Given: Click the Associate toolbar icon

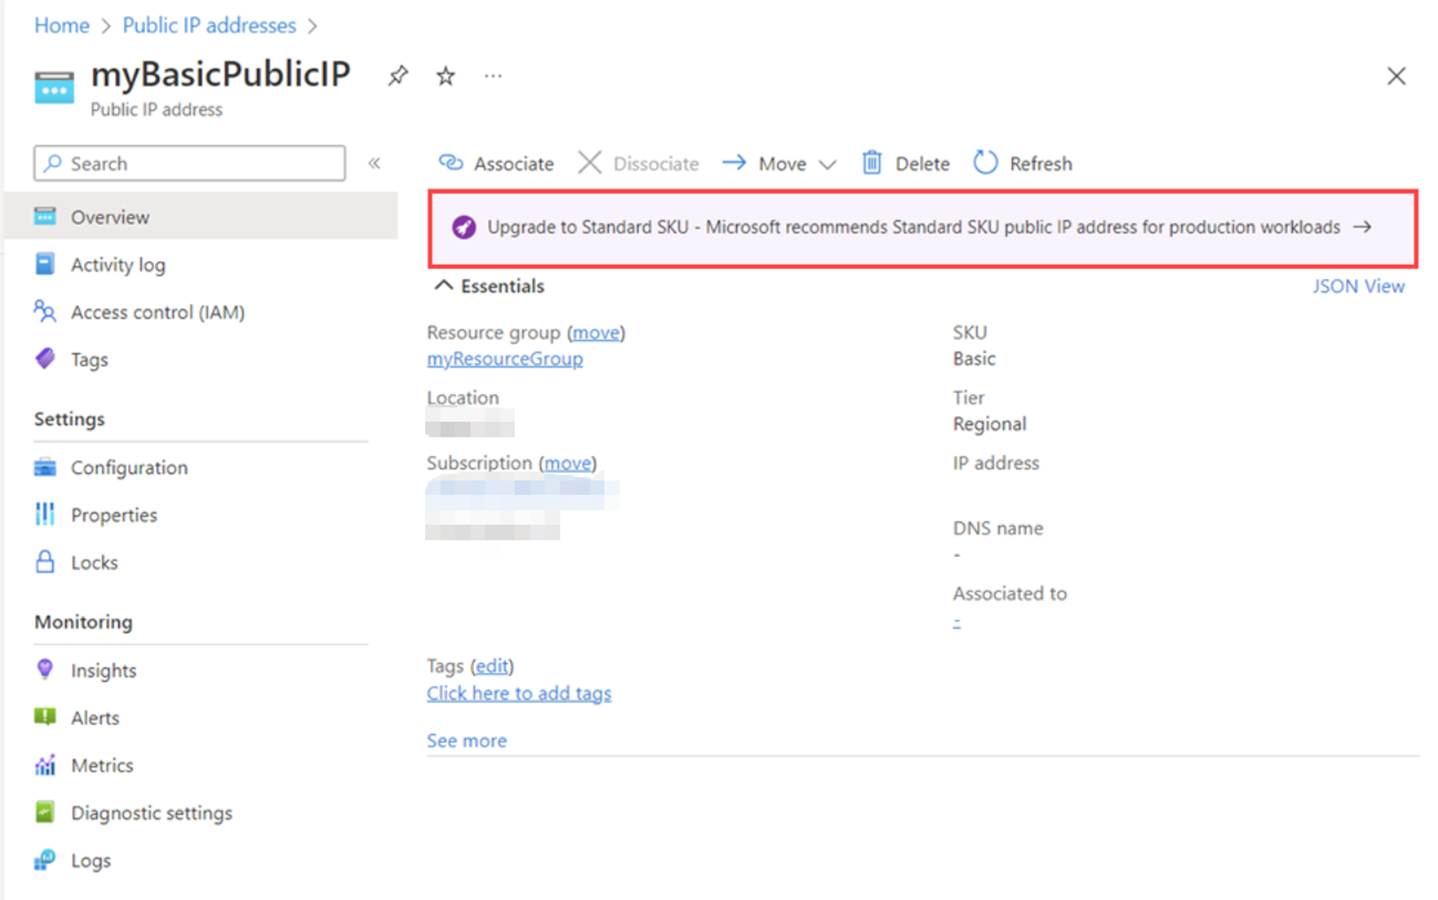Looking at the screenshot, I should [x=451, y=163].
